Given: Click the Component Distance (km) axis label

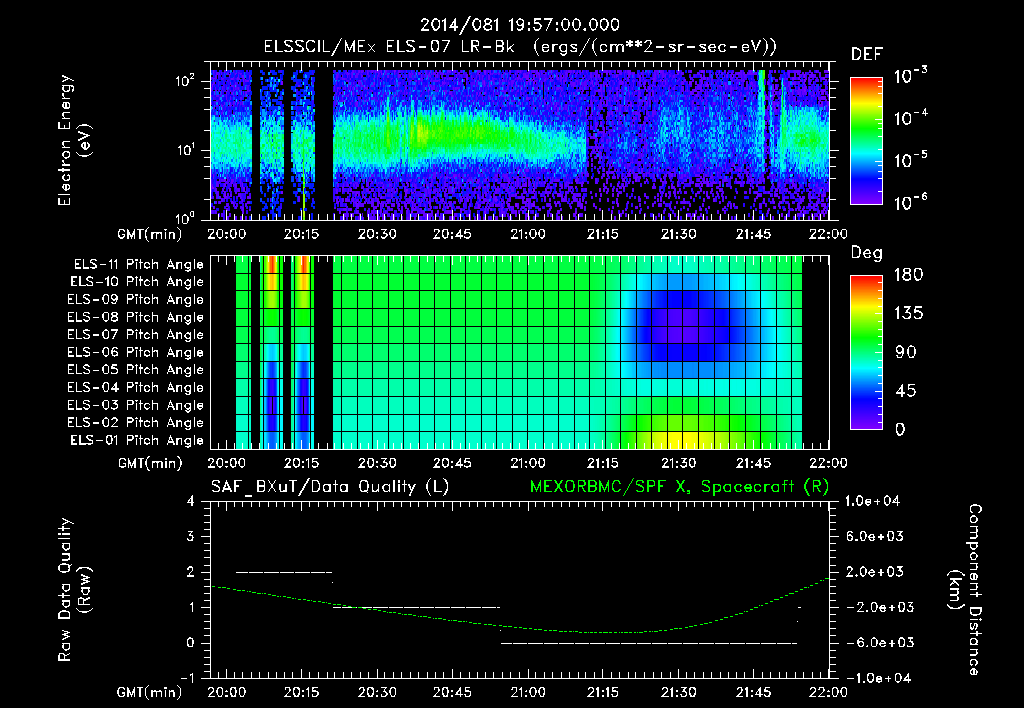Looking at the screenshot, I should (965, 590).
